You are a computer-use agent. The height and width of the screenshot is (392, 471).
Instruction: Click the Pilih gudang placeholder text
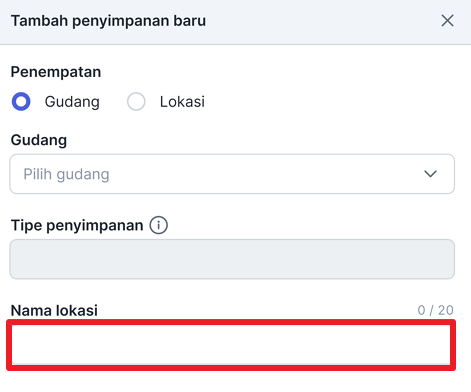click(66, 174)
